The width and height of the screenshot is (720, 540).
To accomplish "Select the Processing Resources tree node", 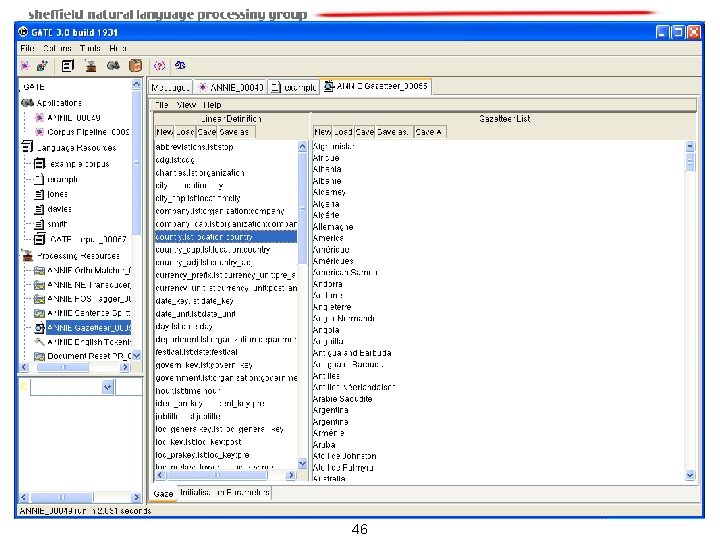I will pos(78,256).
